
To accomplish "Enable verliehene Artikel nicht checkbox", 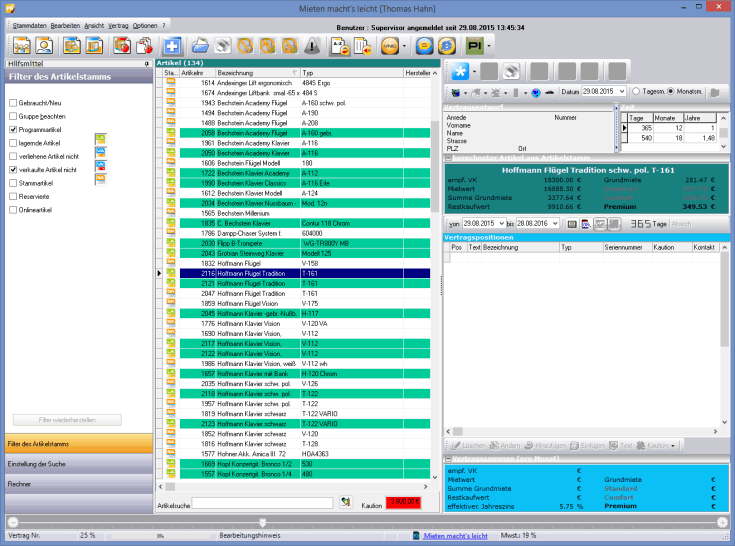I will (13, 156).
